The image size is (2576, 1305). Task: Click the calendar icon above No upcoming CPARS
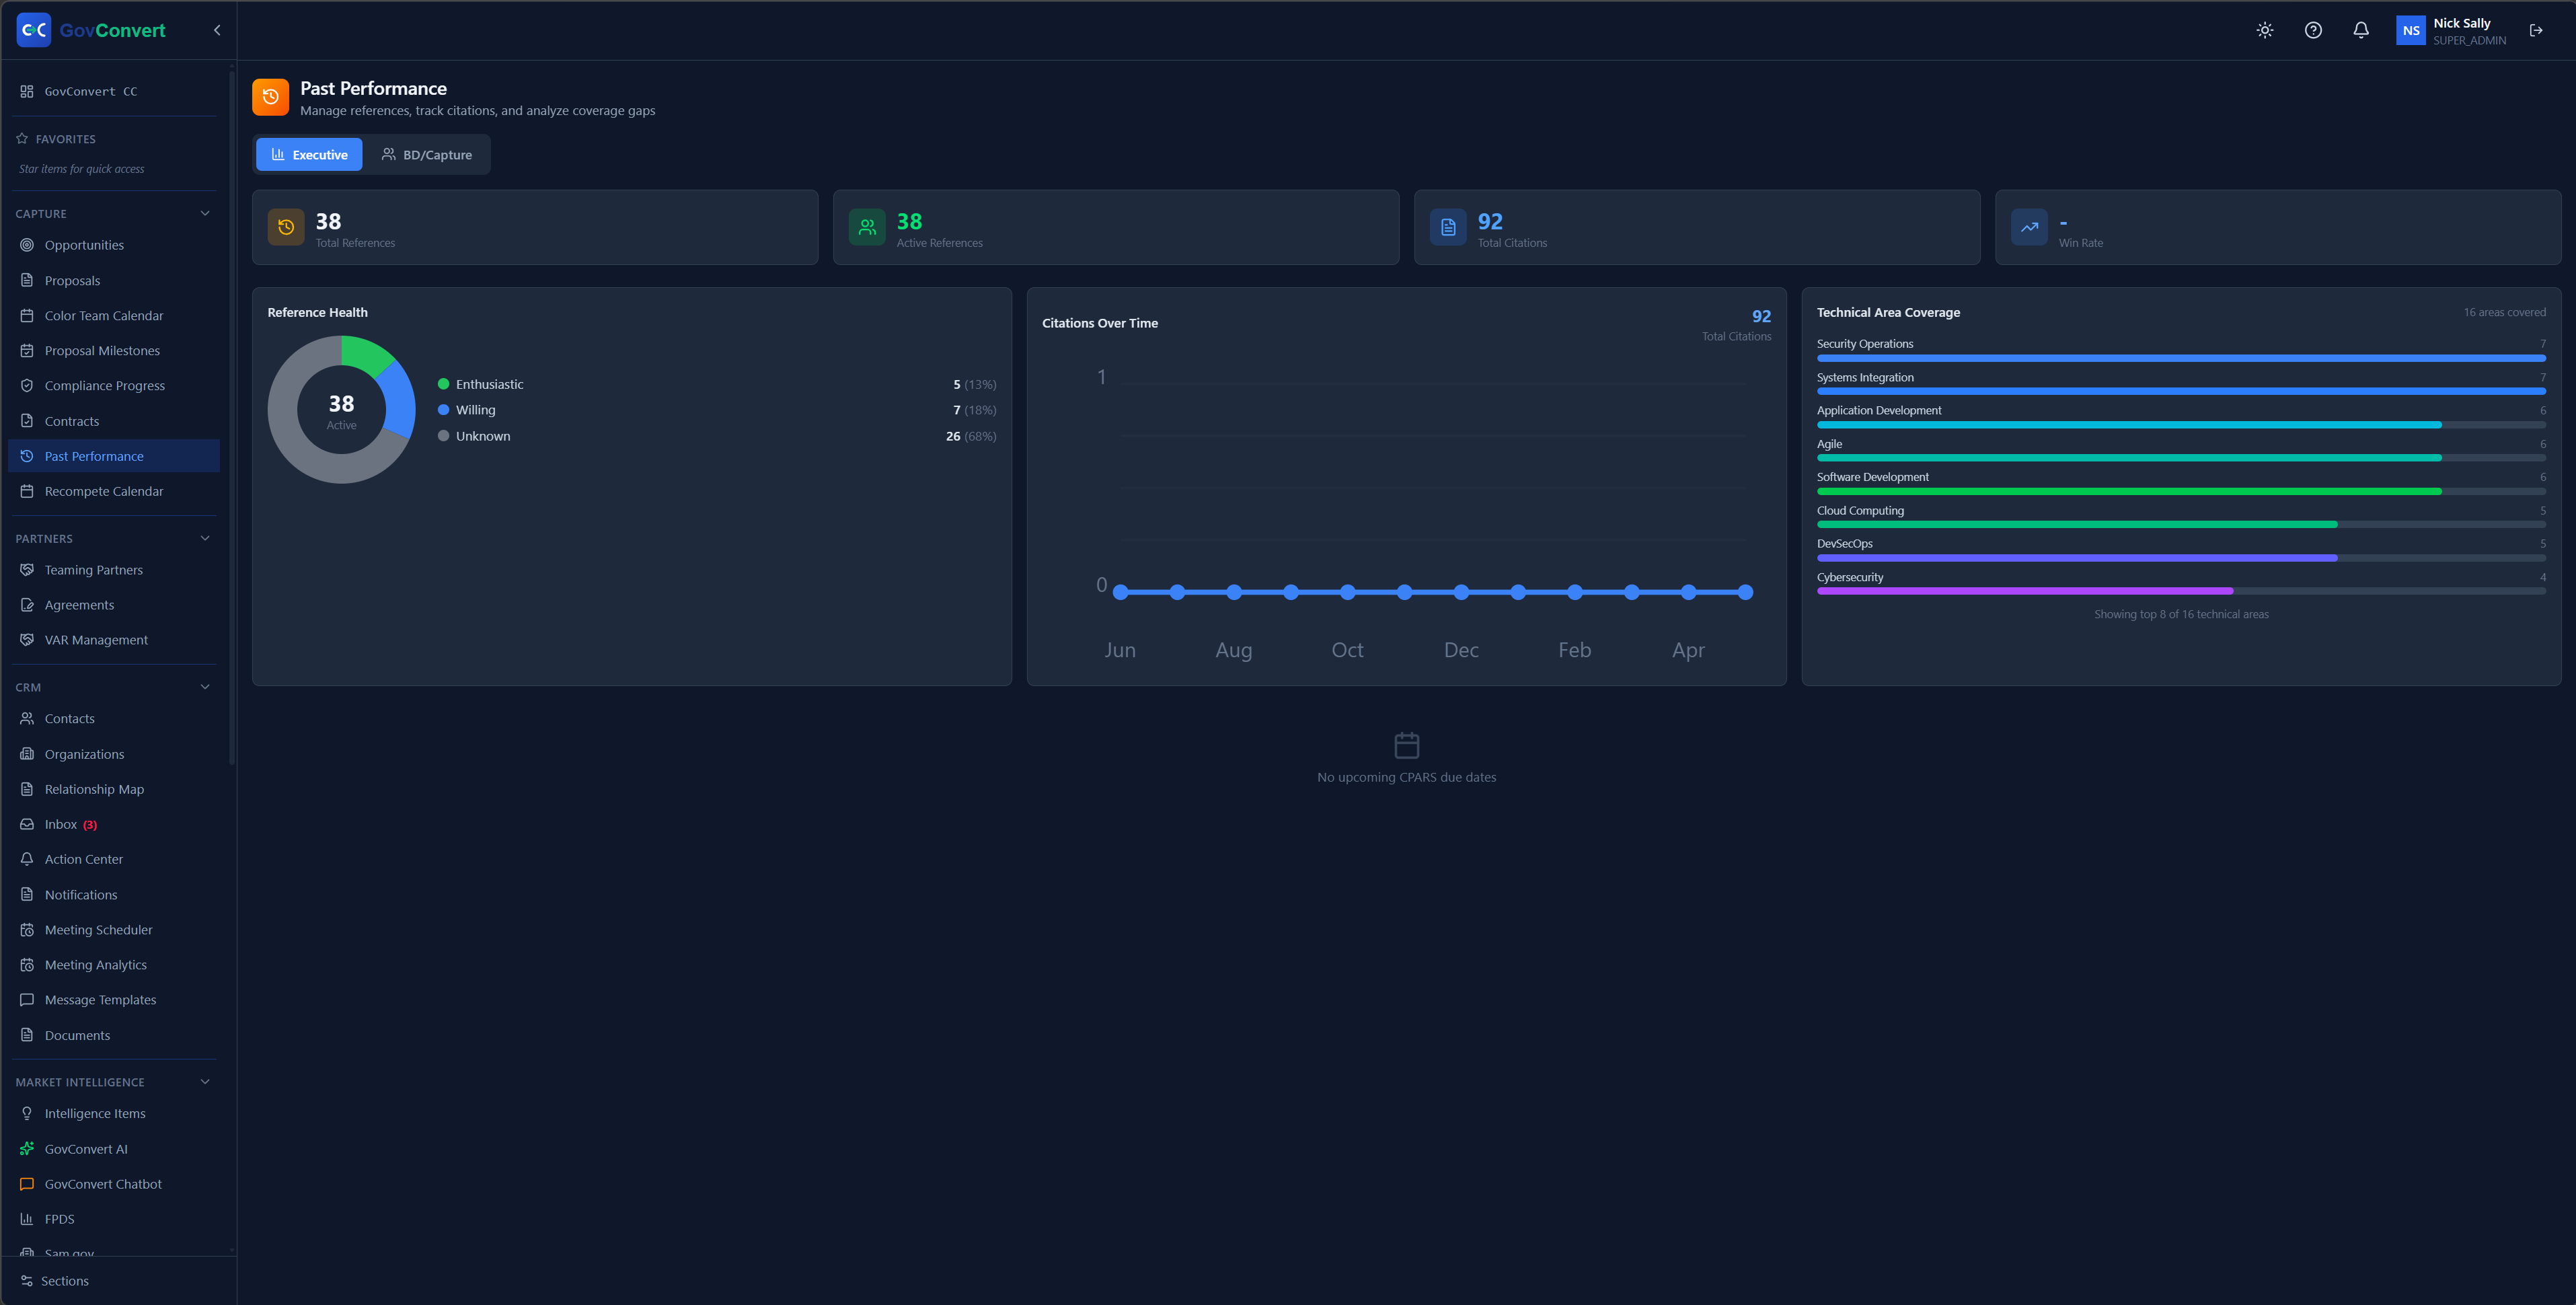(1406, 745)
